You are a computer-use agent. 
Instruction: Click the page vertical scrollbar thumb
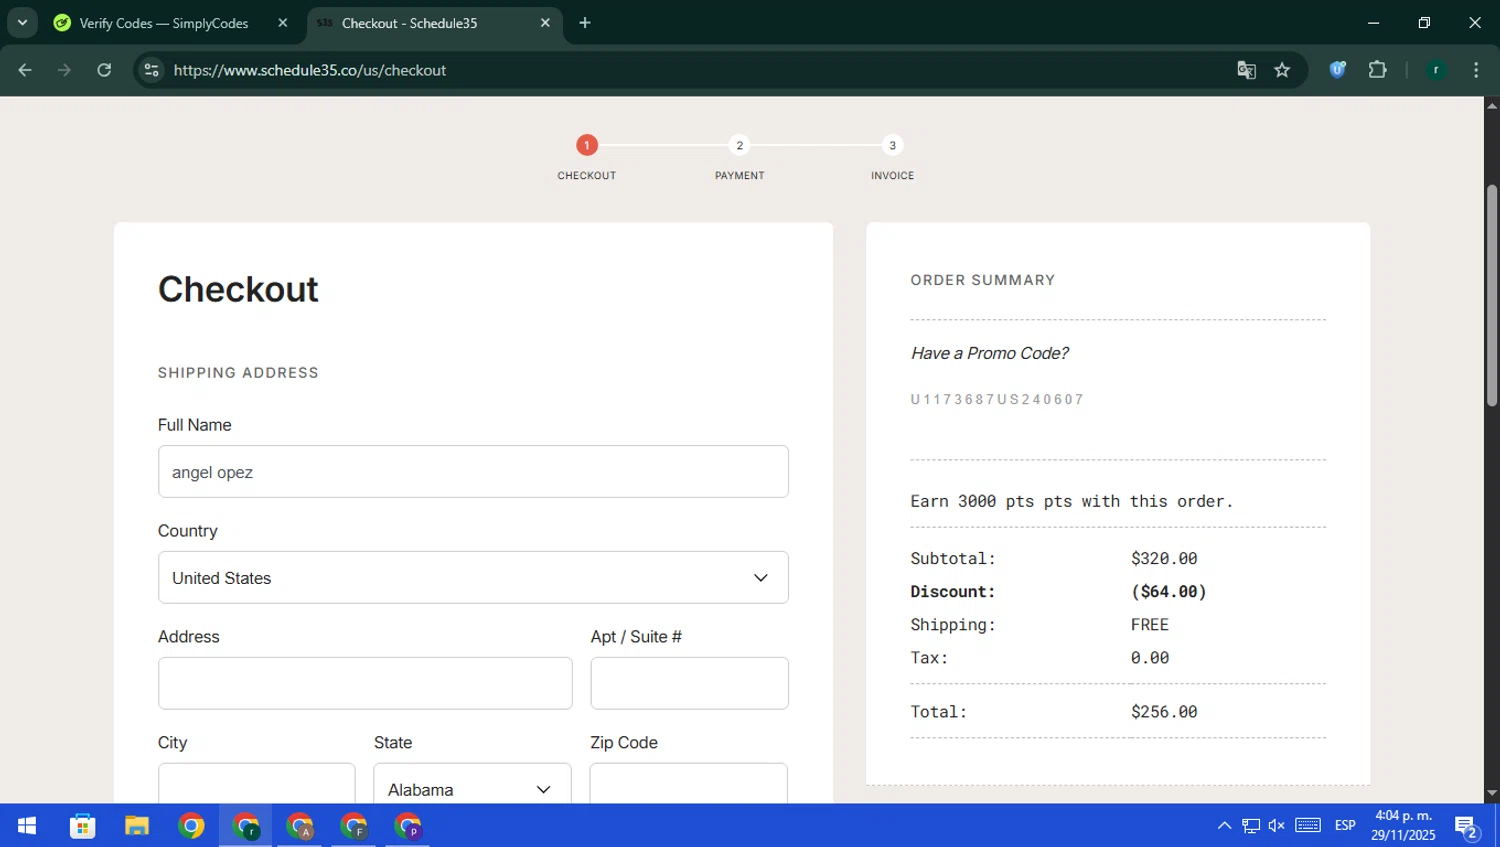1491,295
